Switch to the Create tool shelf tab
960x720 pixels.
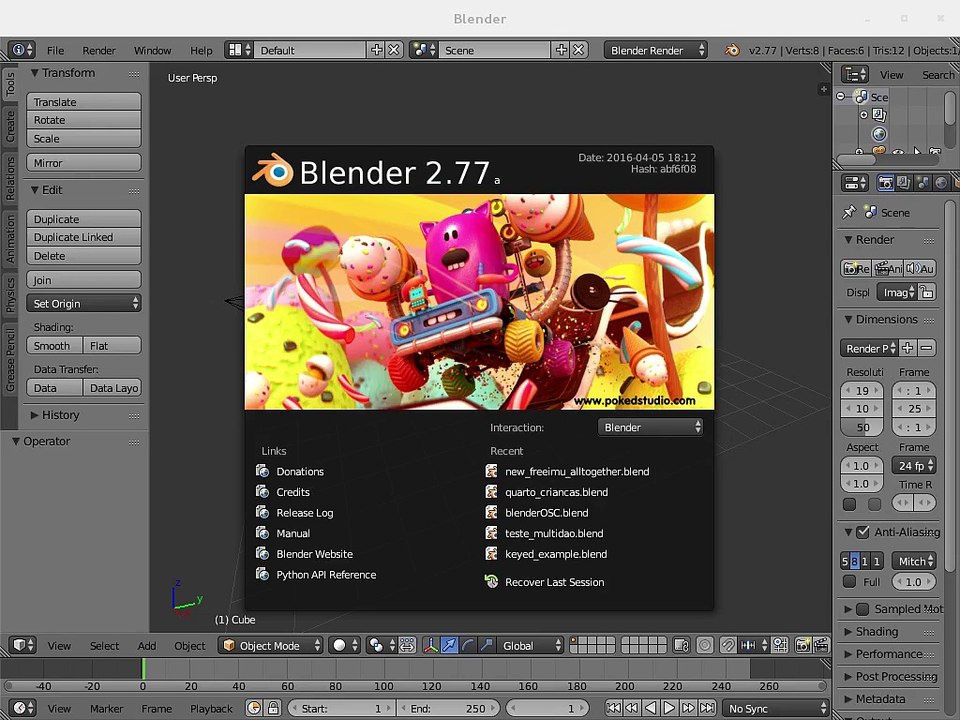(10, 127)
